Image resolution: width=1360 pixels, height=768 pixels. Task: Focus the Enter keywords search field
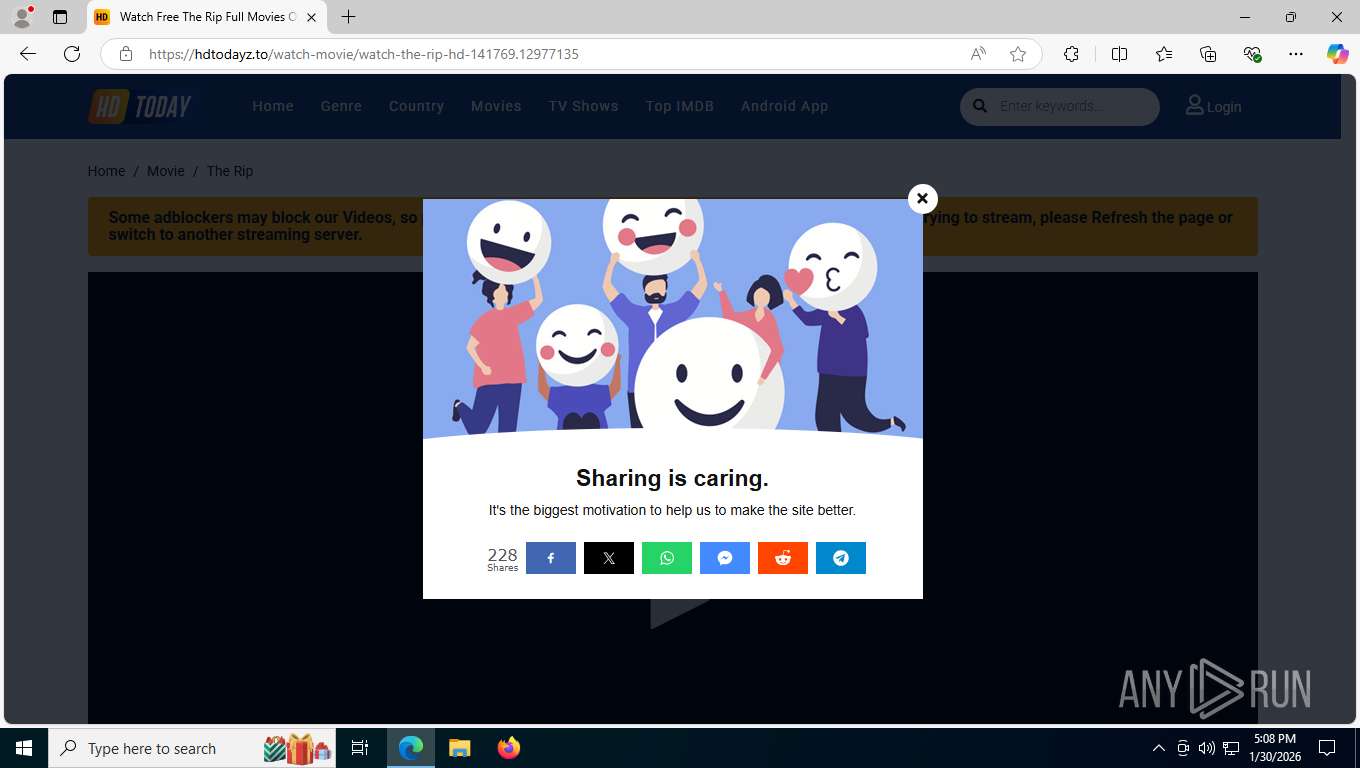click(1073, 106)
